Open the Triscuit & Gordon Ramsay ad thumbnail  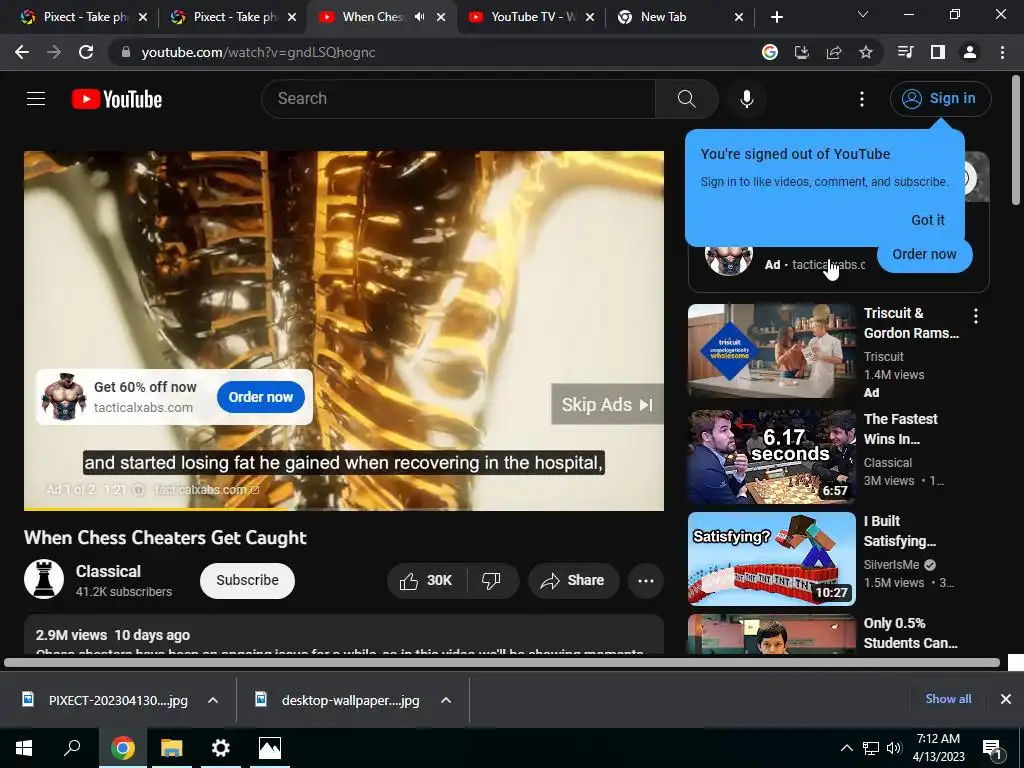771,351
